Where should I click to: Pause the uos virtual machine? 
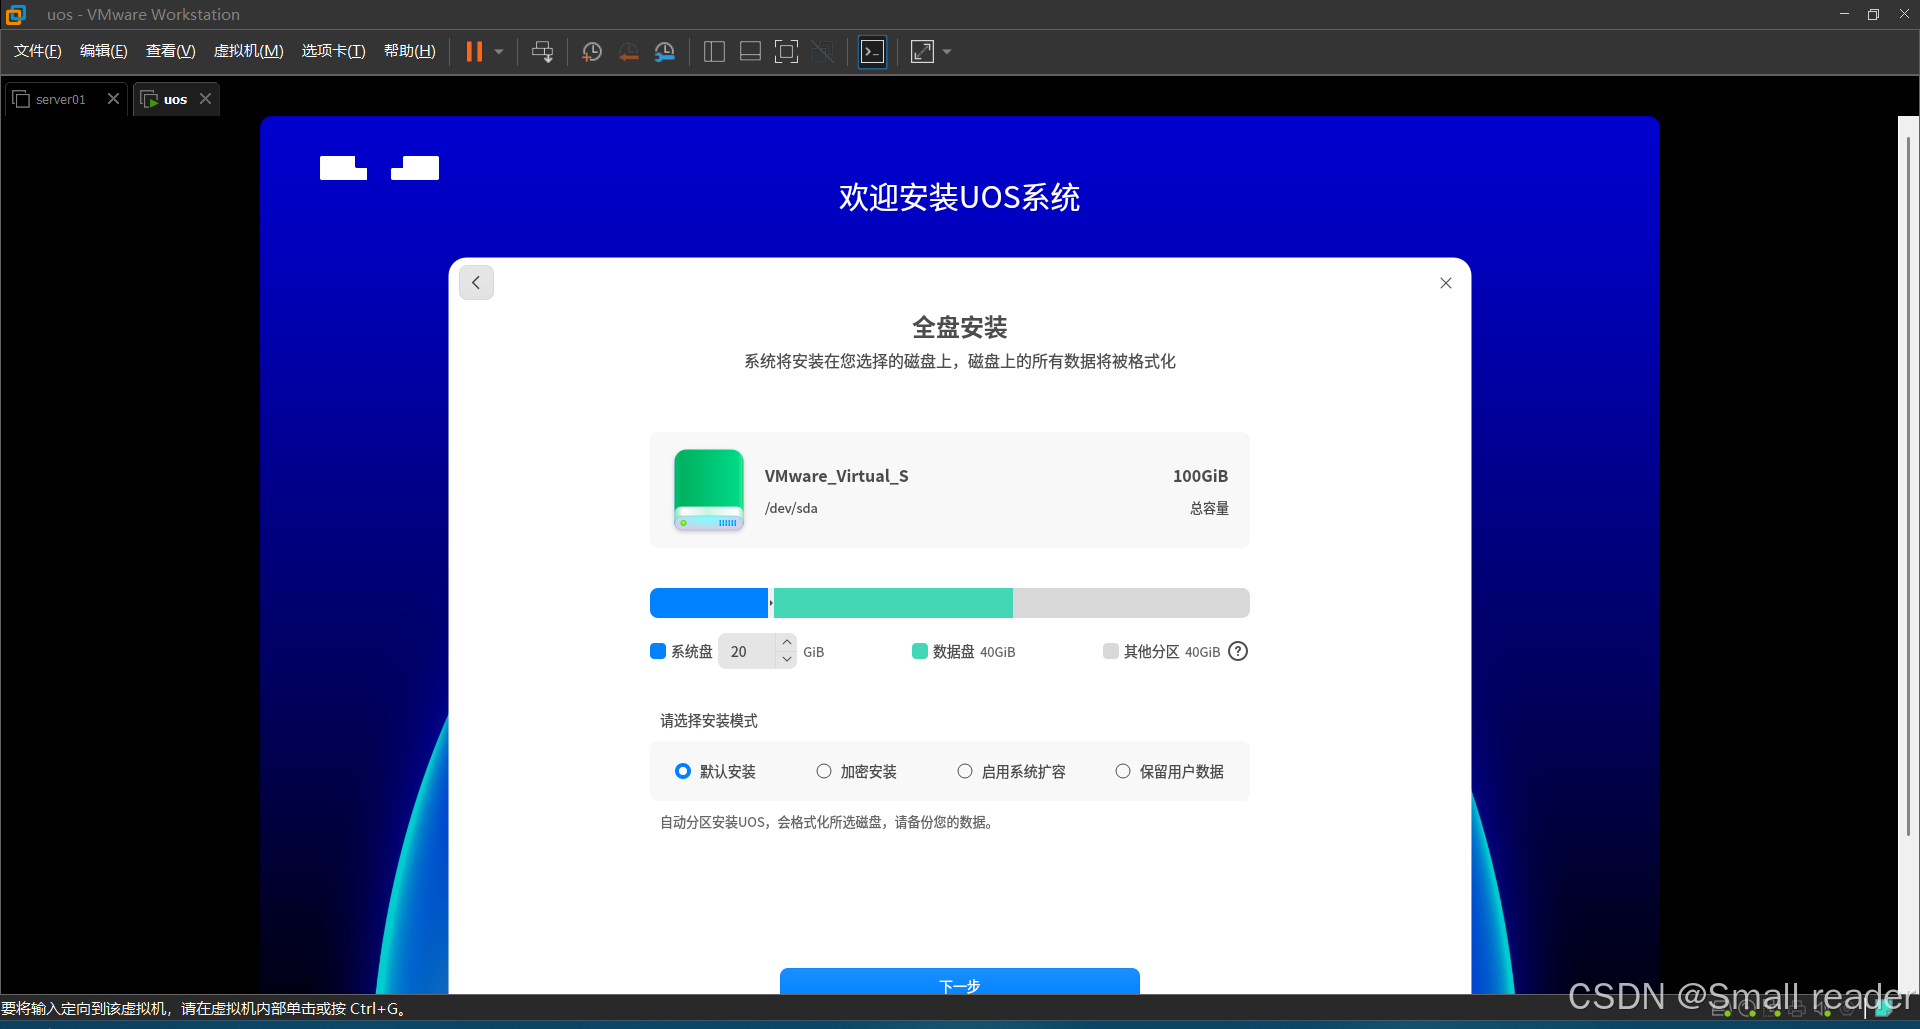474,51
